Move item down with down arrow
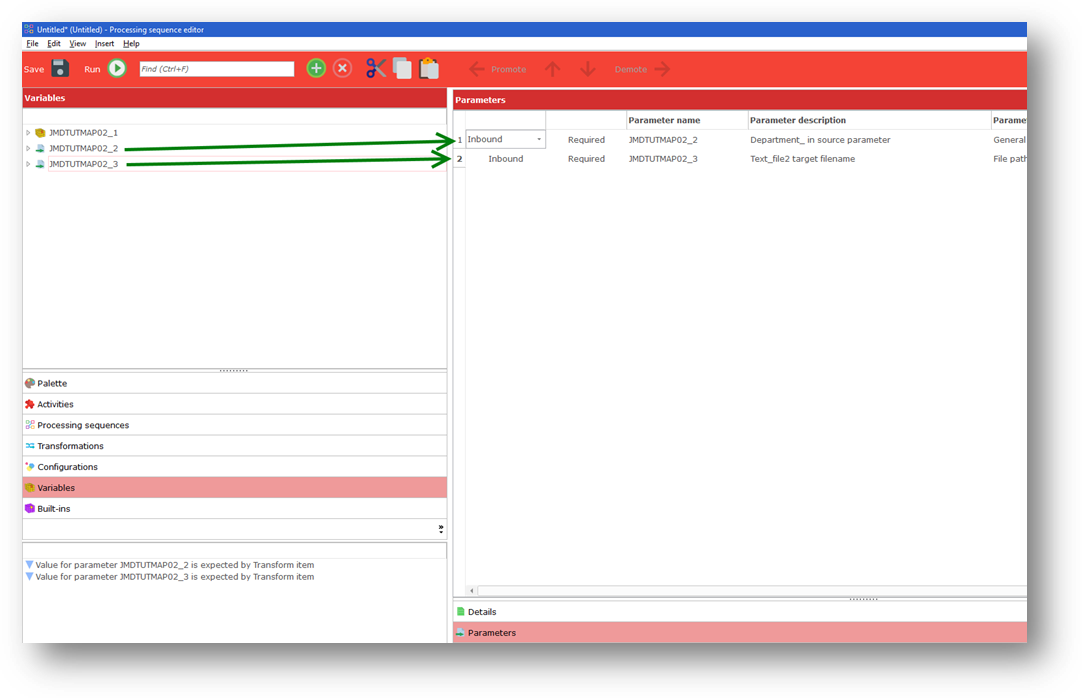The height and width of the screenshot is (698, 1082). (588, 69)
